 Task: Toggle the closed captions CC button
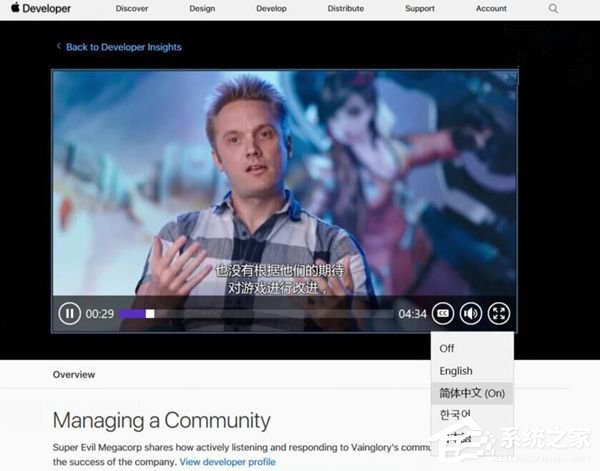(443, 314)
